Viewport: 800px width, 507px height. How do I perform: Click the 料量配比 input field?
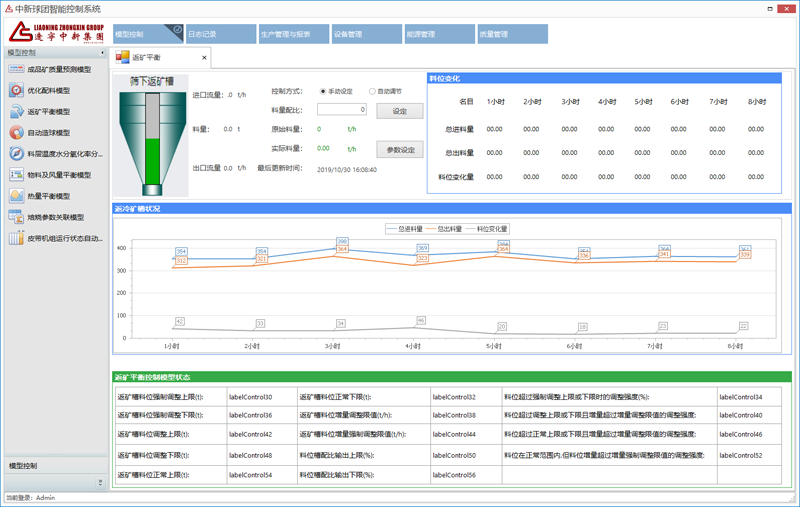pyautogui.click(x=341, y=110)
